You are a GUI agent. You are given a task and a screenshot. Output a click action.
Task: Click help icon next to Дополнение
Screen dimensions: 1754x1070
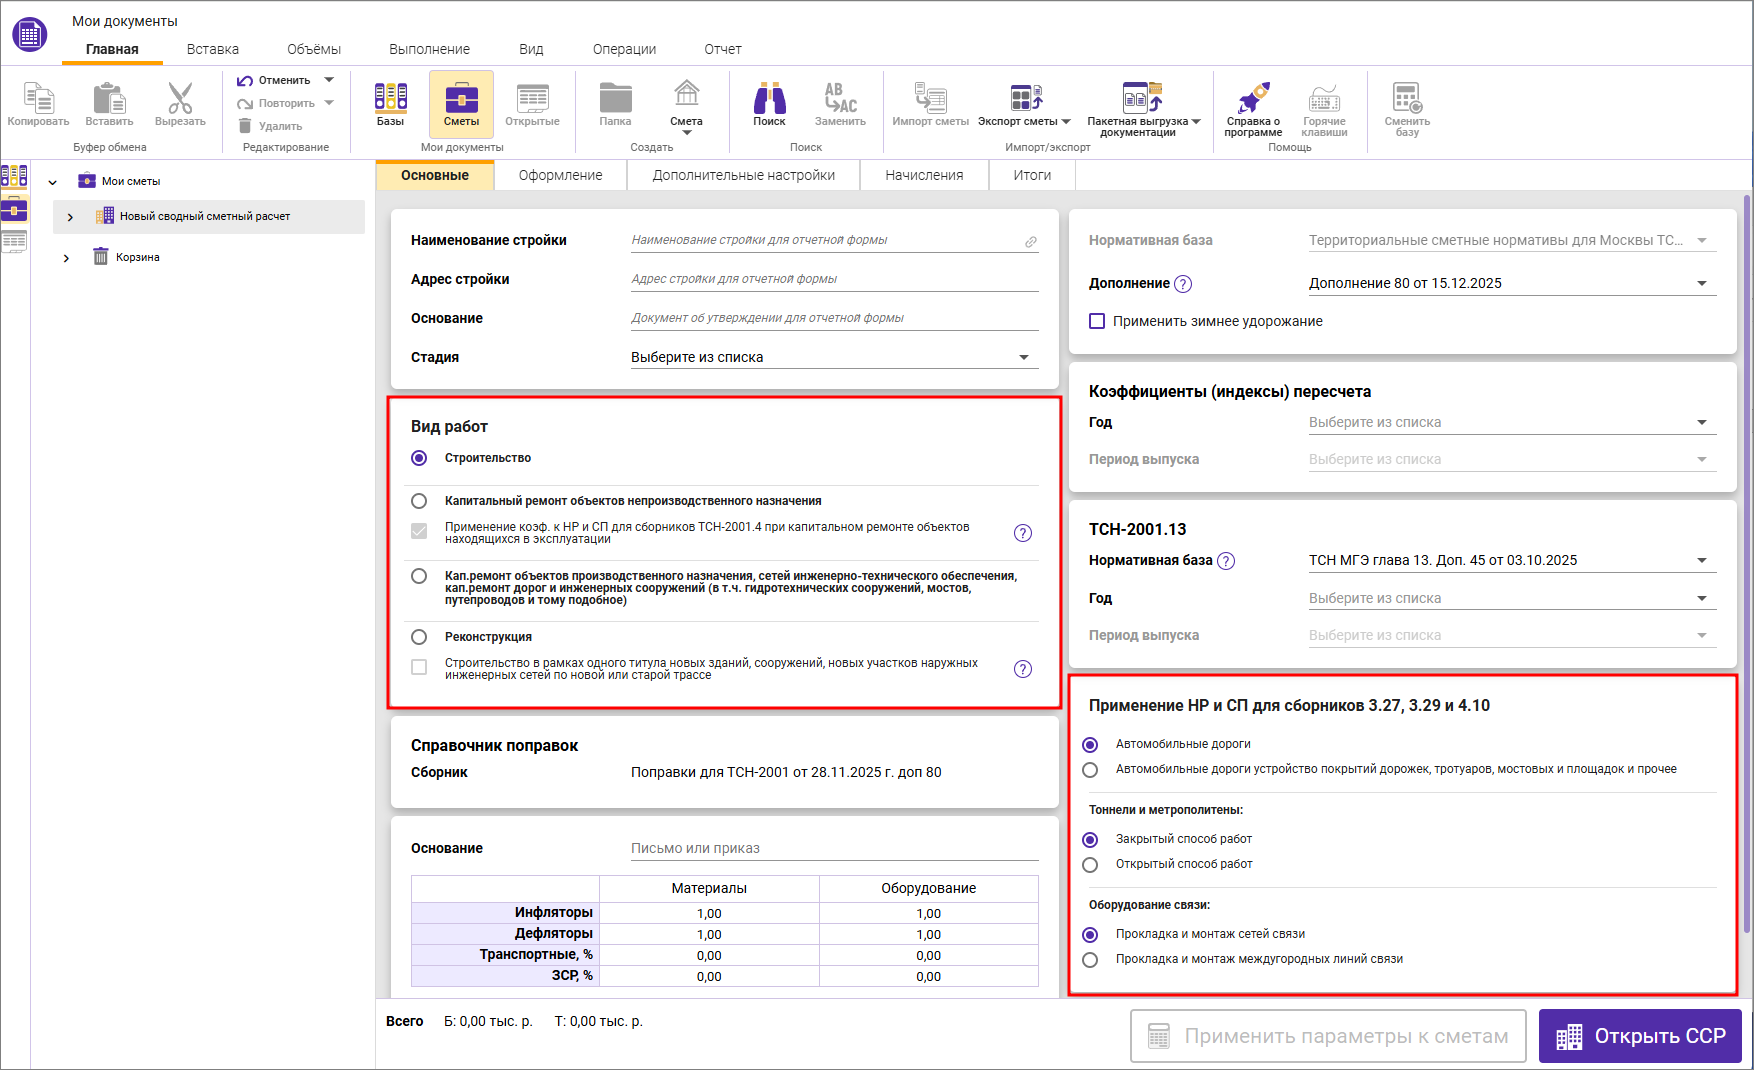point(1183,284)
